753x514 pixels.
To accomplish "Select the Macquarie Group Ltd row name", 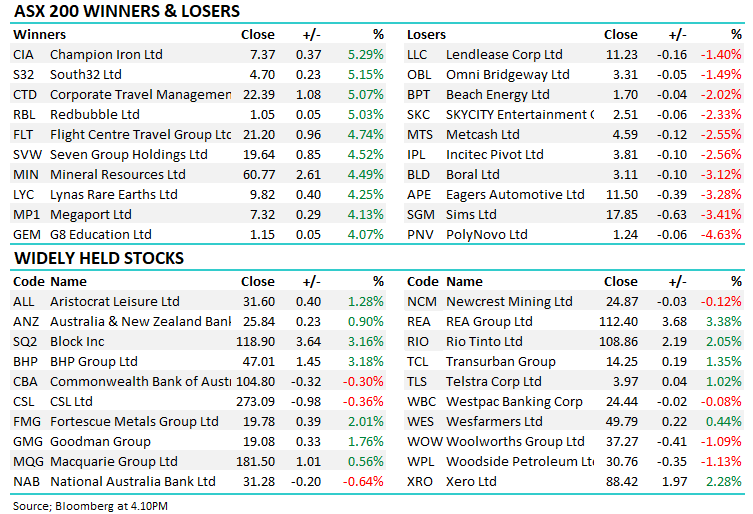I will pyautogui.click(x=113, y=461).
